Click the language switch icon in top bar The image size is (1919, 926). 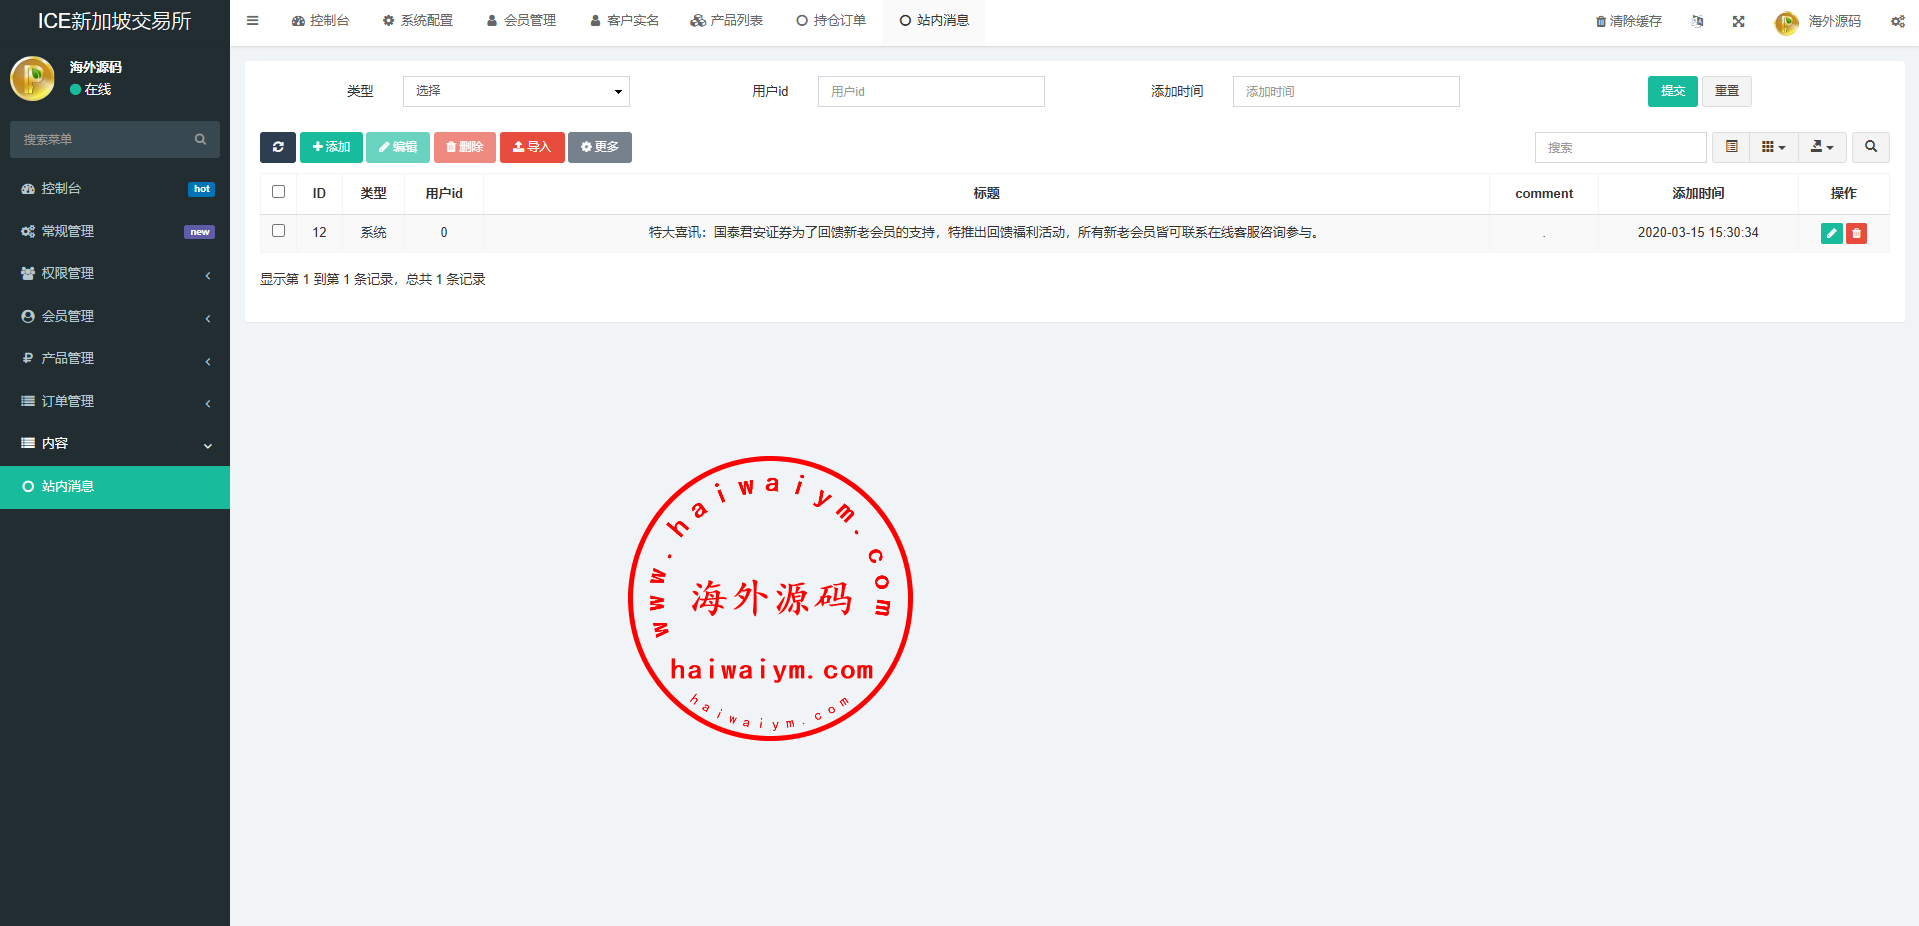tap(1697, 21)
